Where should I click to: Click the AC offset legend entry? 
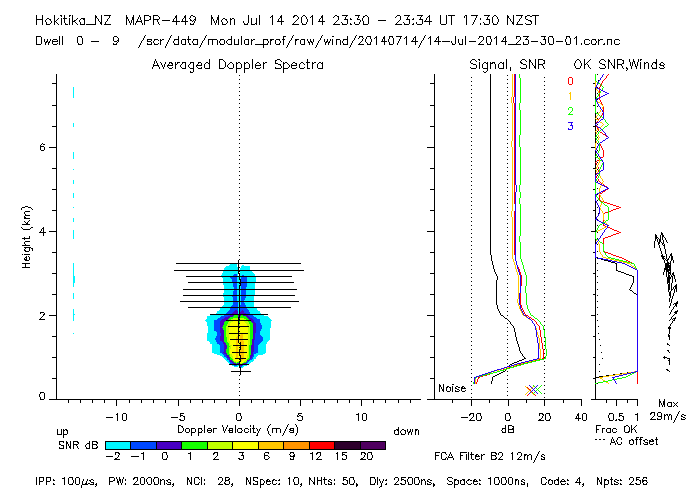point(627,442)
